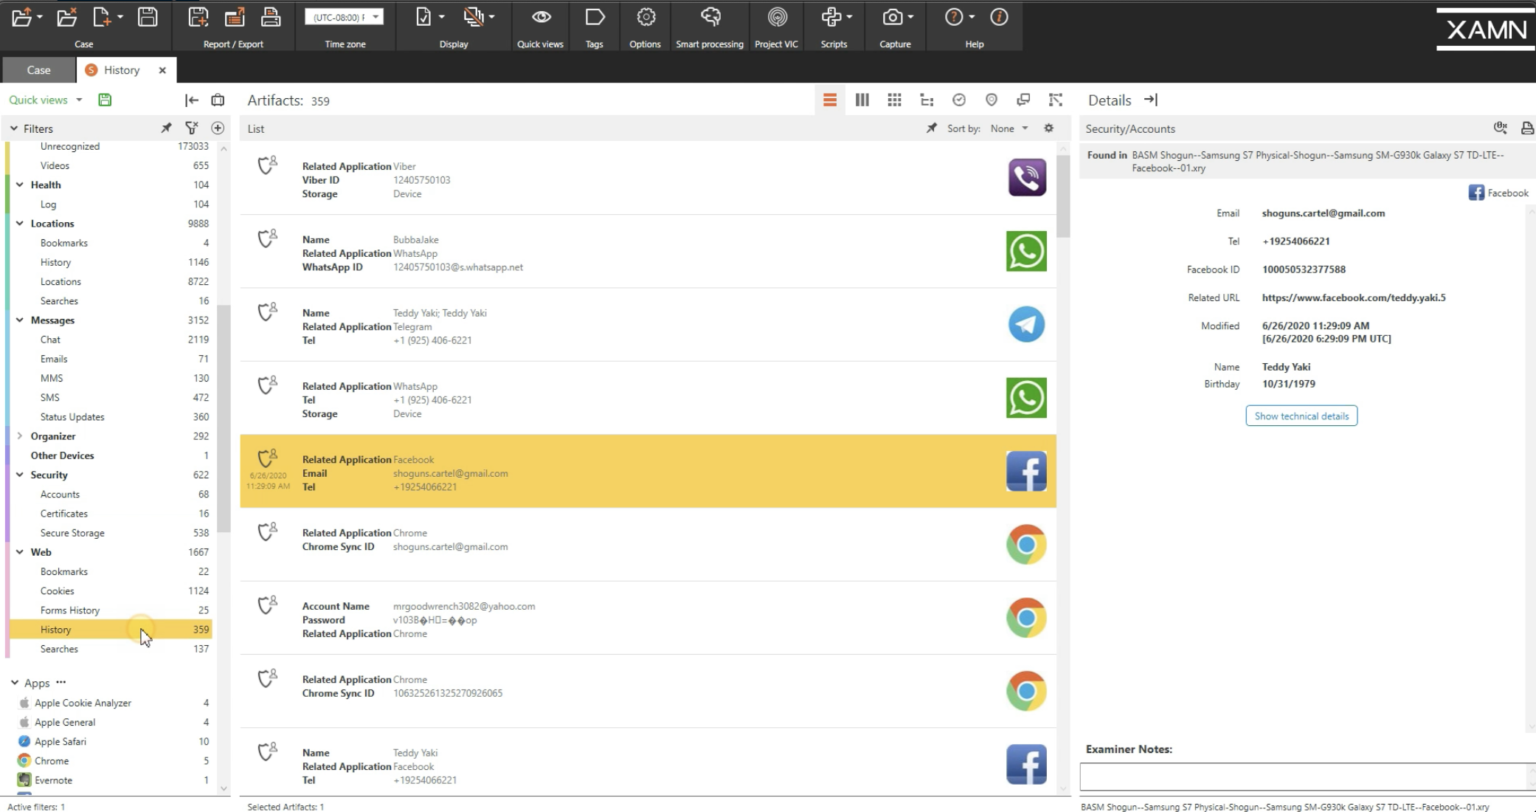Select the Tags tool in the top toolbar
The image size is (1536, 812).
pos(594,16)
